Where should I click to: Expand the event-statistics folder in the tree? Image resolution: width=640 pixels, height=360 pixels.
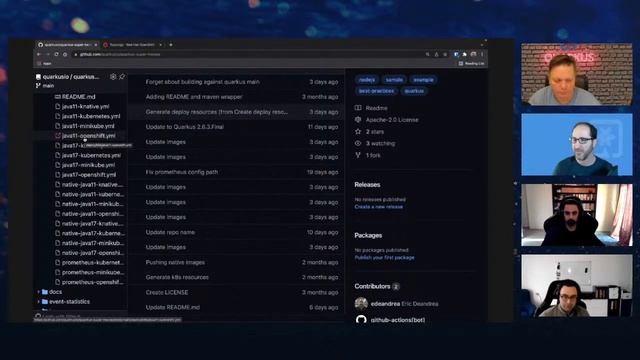tap(39, 302)
